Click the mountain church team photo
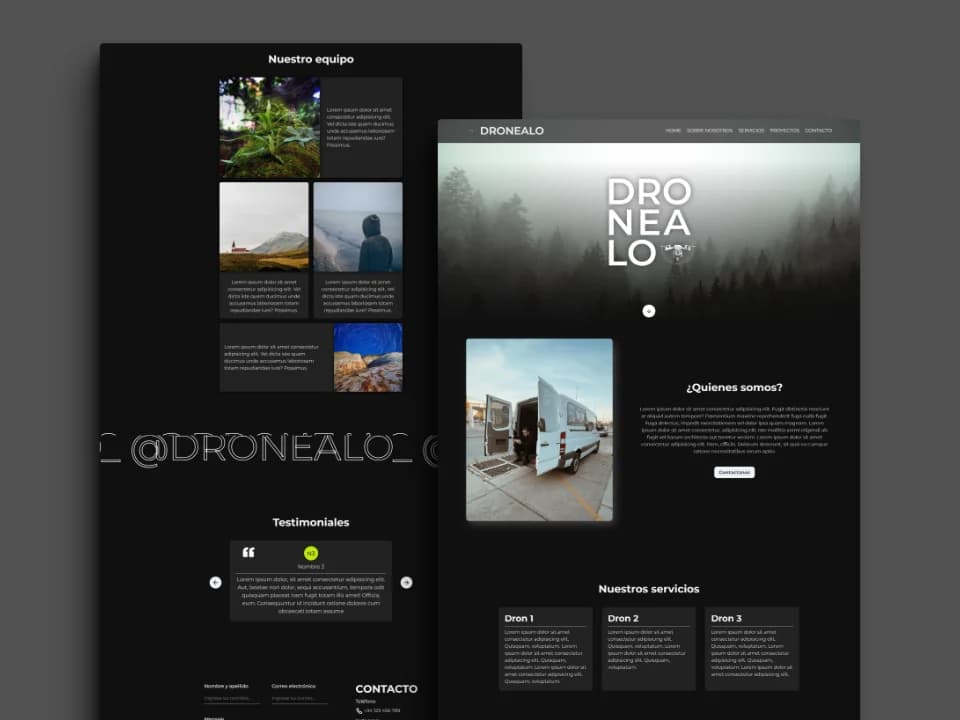This screenshot has height=720, width=960. point(264,227)
